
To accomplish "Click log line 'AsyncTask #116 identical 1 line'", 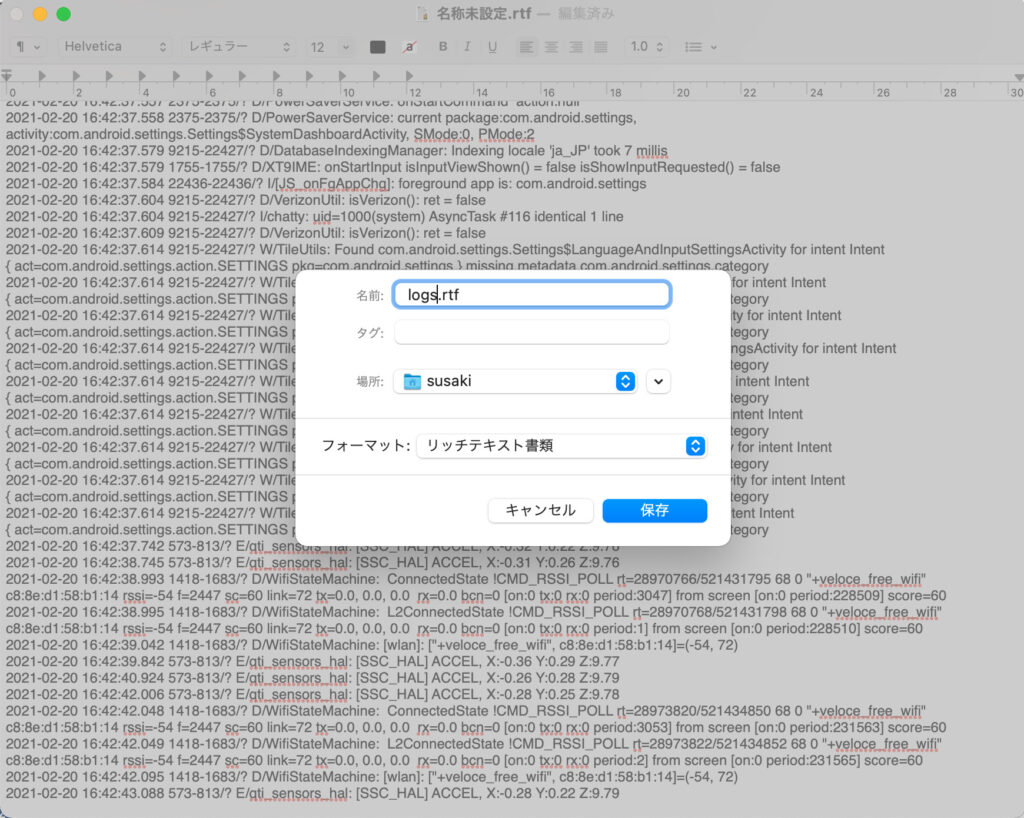I will tap(314, 217).
